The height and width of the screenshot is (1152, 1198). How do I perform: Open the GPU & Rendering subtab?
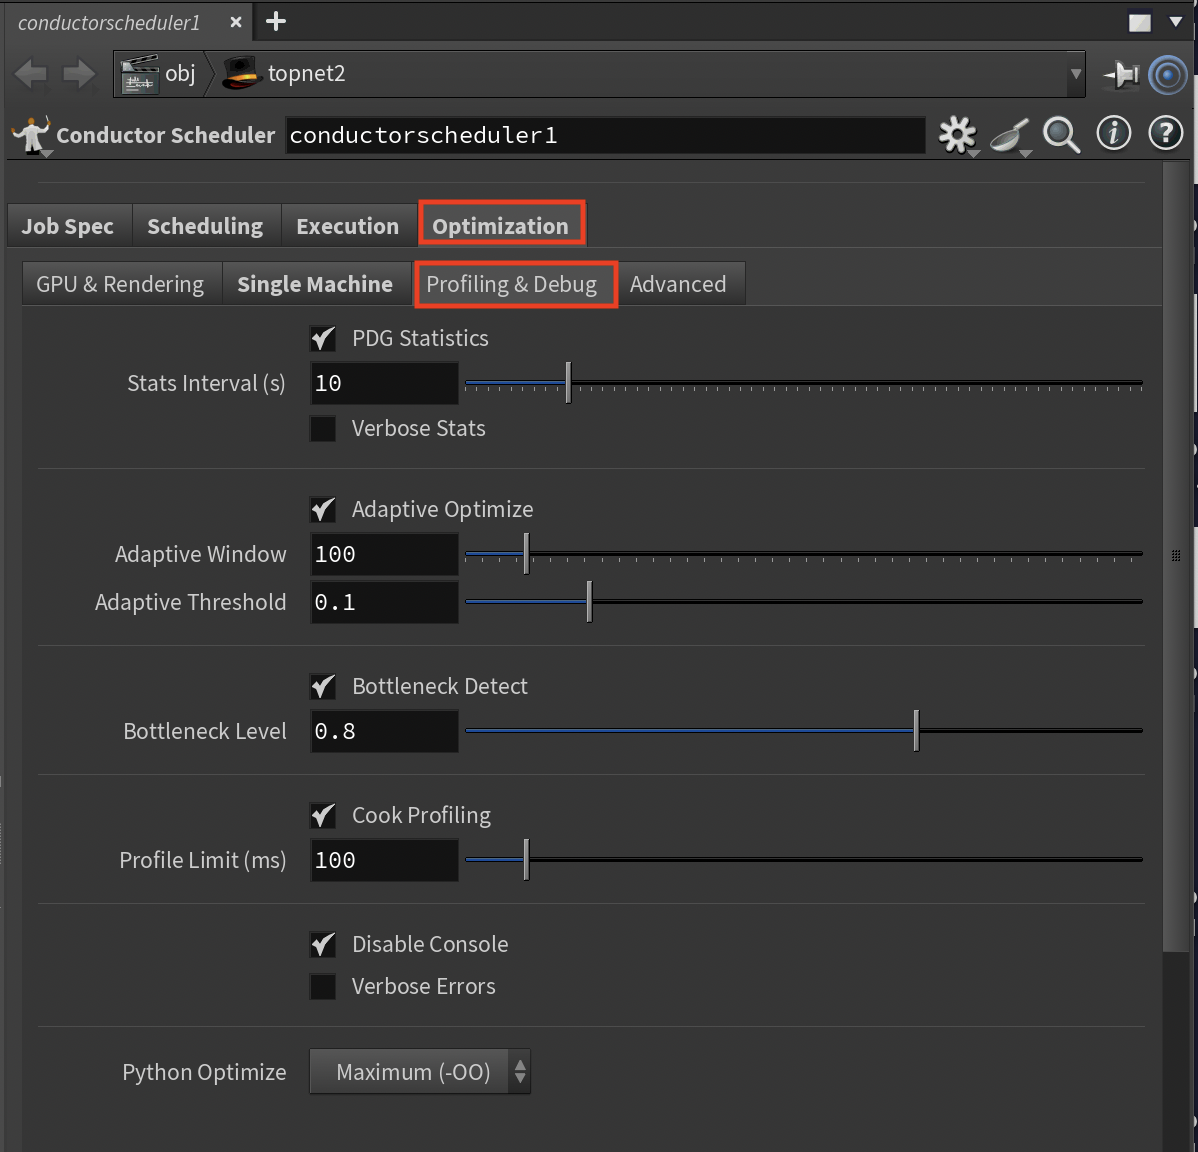pyautogui.click(x=120, y=284)
